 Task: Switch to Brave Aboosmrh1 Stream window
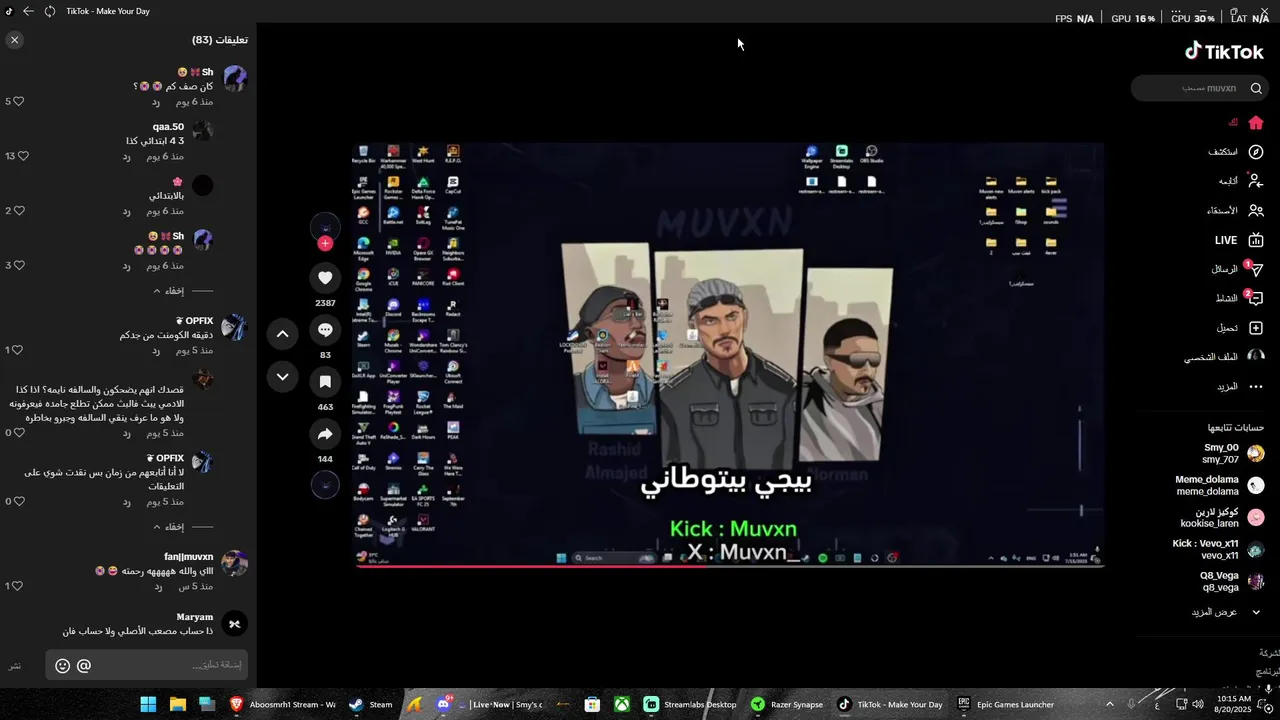283,704
